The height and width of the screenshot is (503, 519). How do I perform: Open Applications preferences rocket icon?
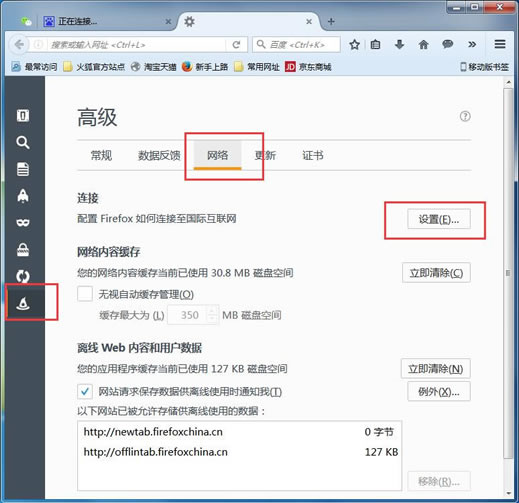[x=23, y=196]
